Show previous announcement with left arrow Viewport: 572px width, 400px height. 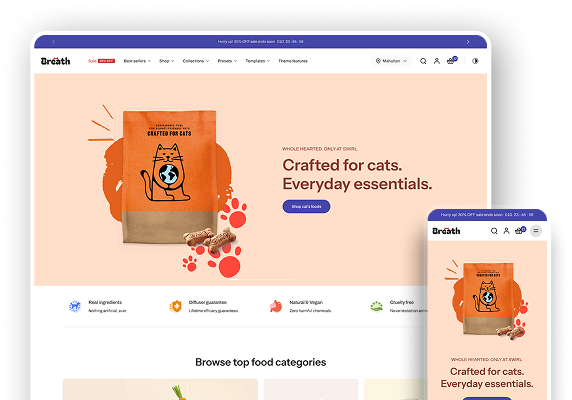point(53,42)
